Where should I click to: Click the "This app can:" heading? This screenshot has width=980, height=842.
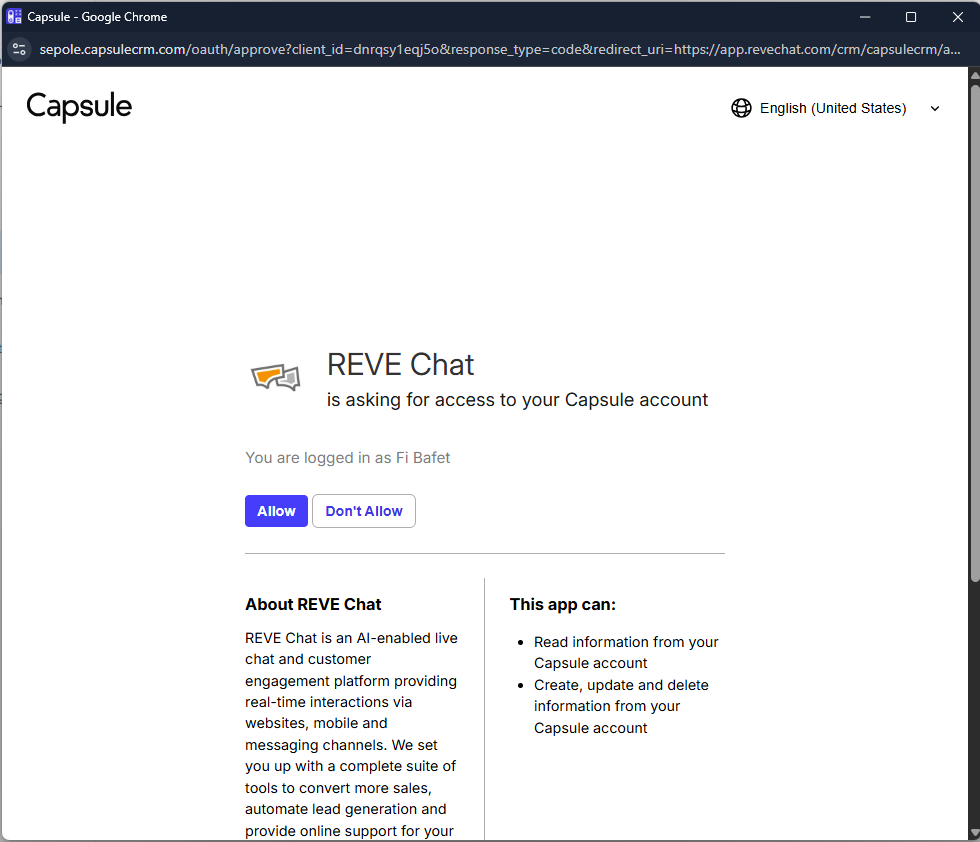click(562, 604)
